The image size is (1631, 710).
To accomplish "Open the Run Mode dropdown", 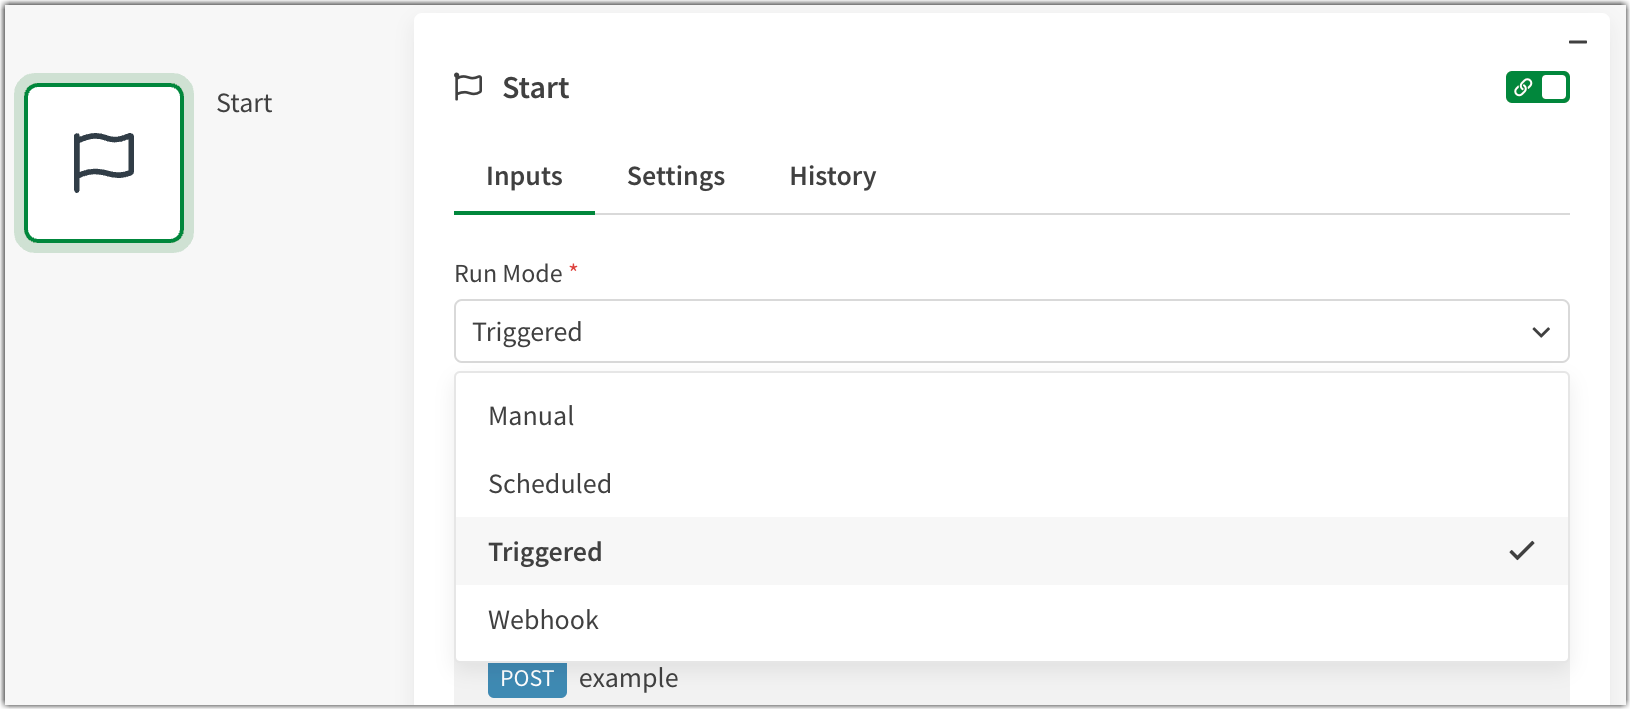I will 1011,331.
